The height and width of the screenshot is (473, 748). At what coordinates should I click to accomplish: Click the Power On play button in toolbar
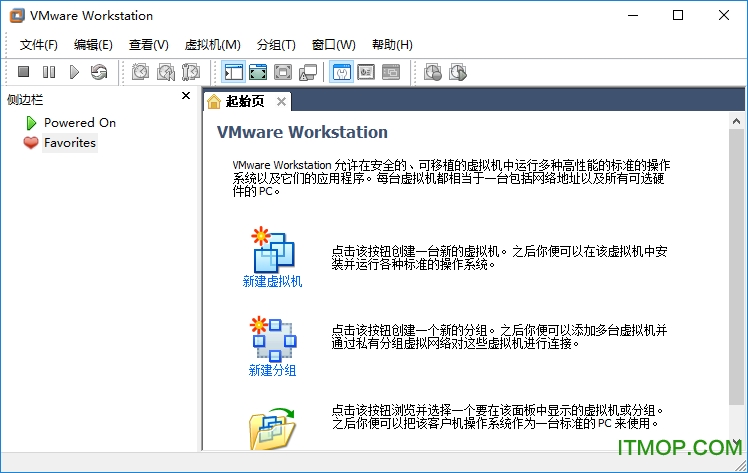click(74, 72)
